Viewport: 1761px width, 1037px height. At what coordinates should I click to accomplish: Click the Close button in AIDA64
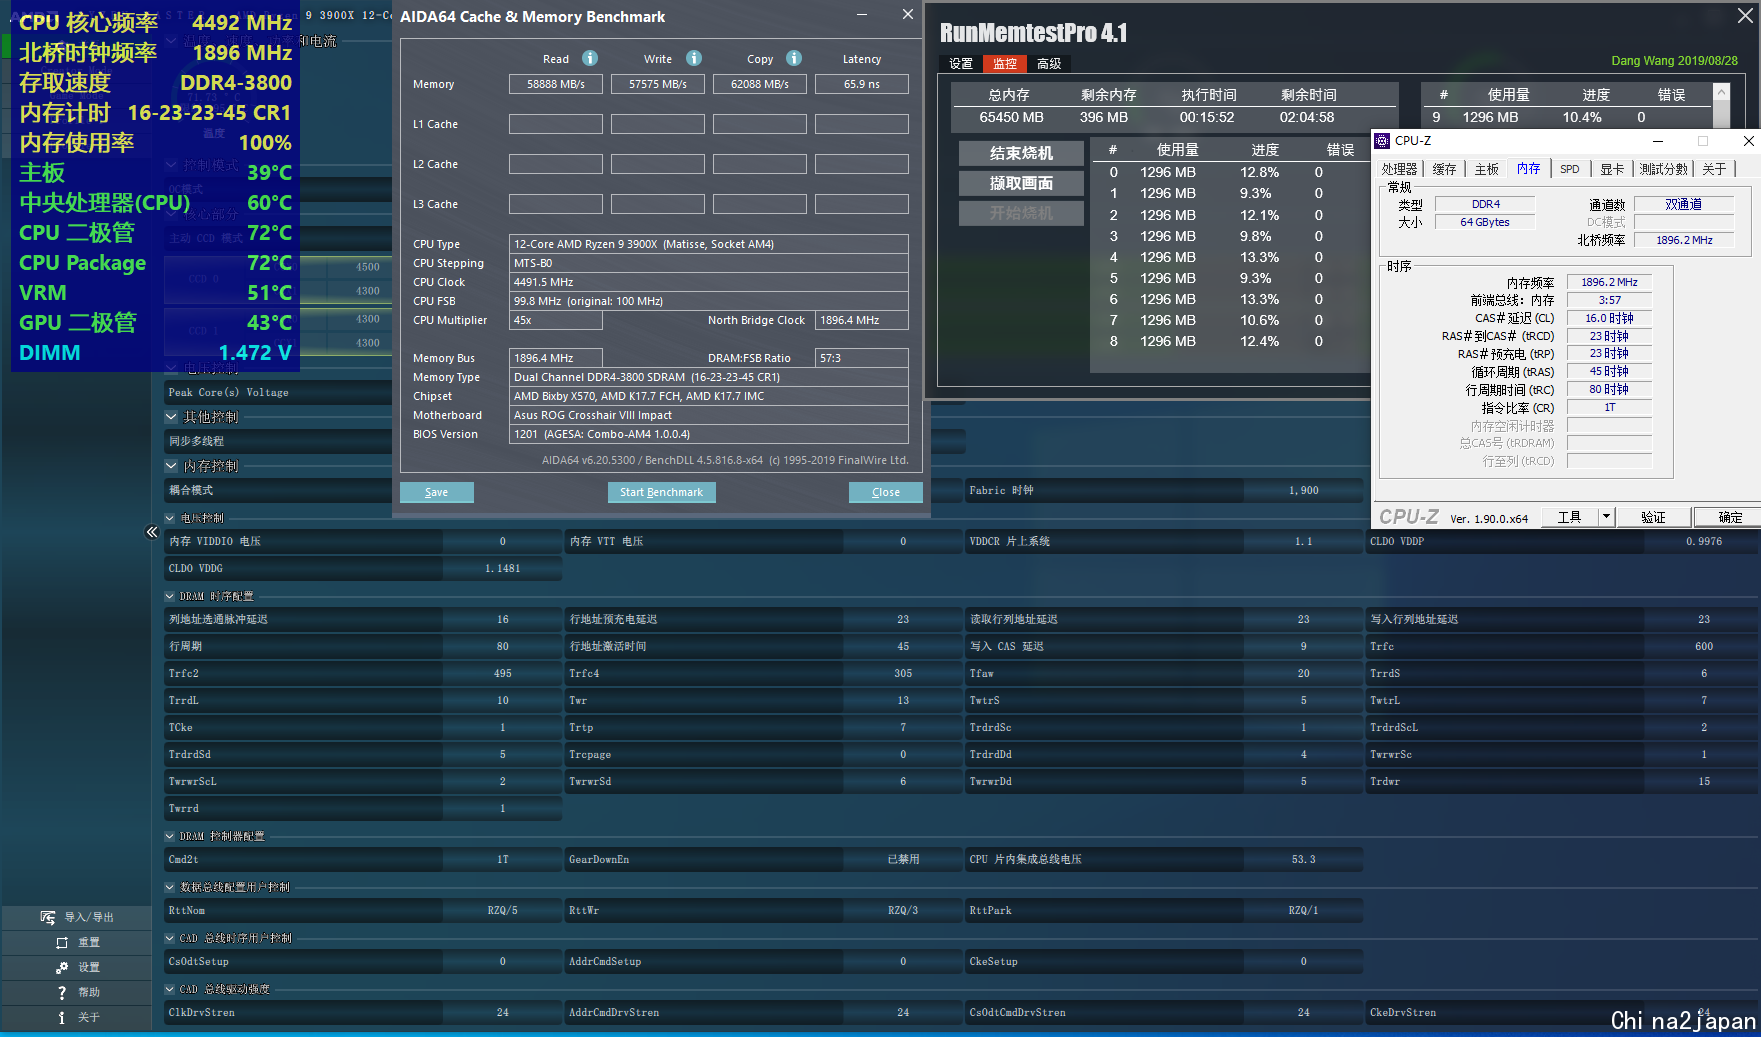point(886,492)
